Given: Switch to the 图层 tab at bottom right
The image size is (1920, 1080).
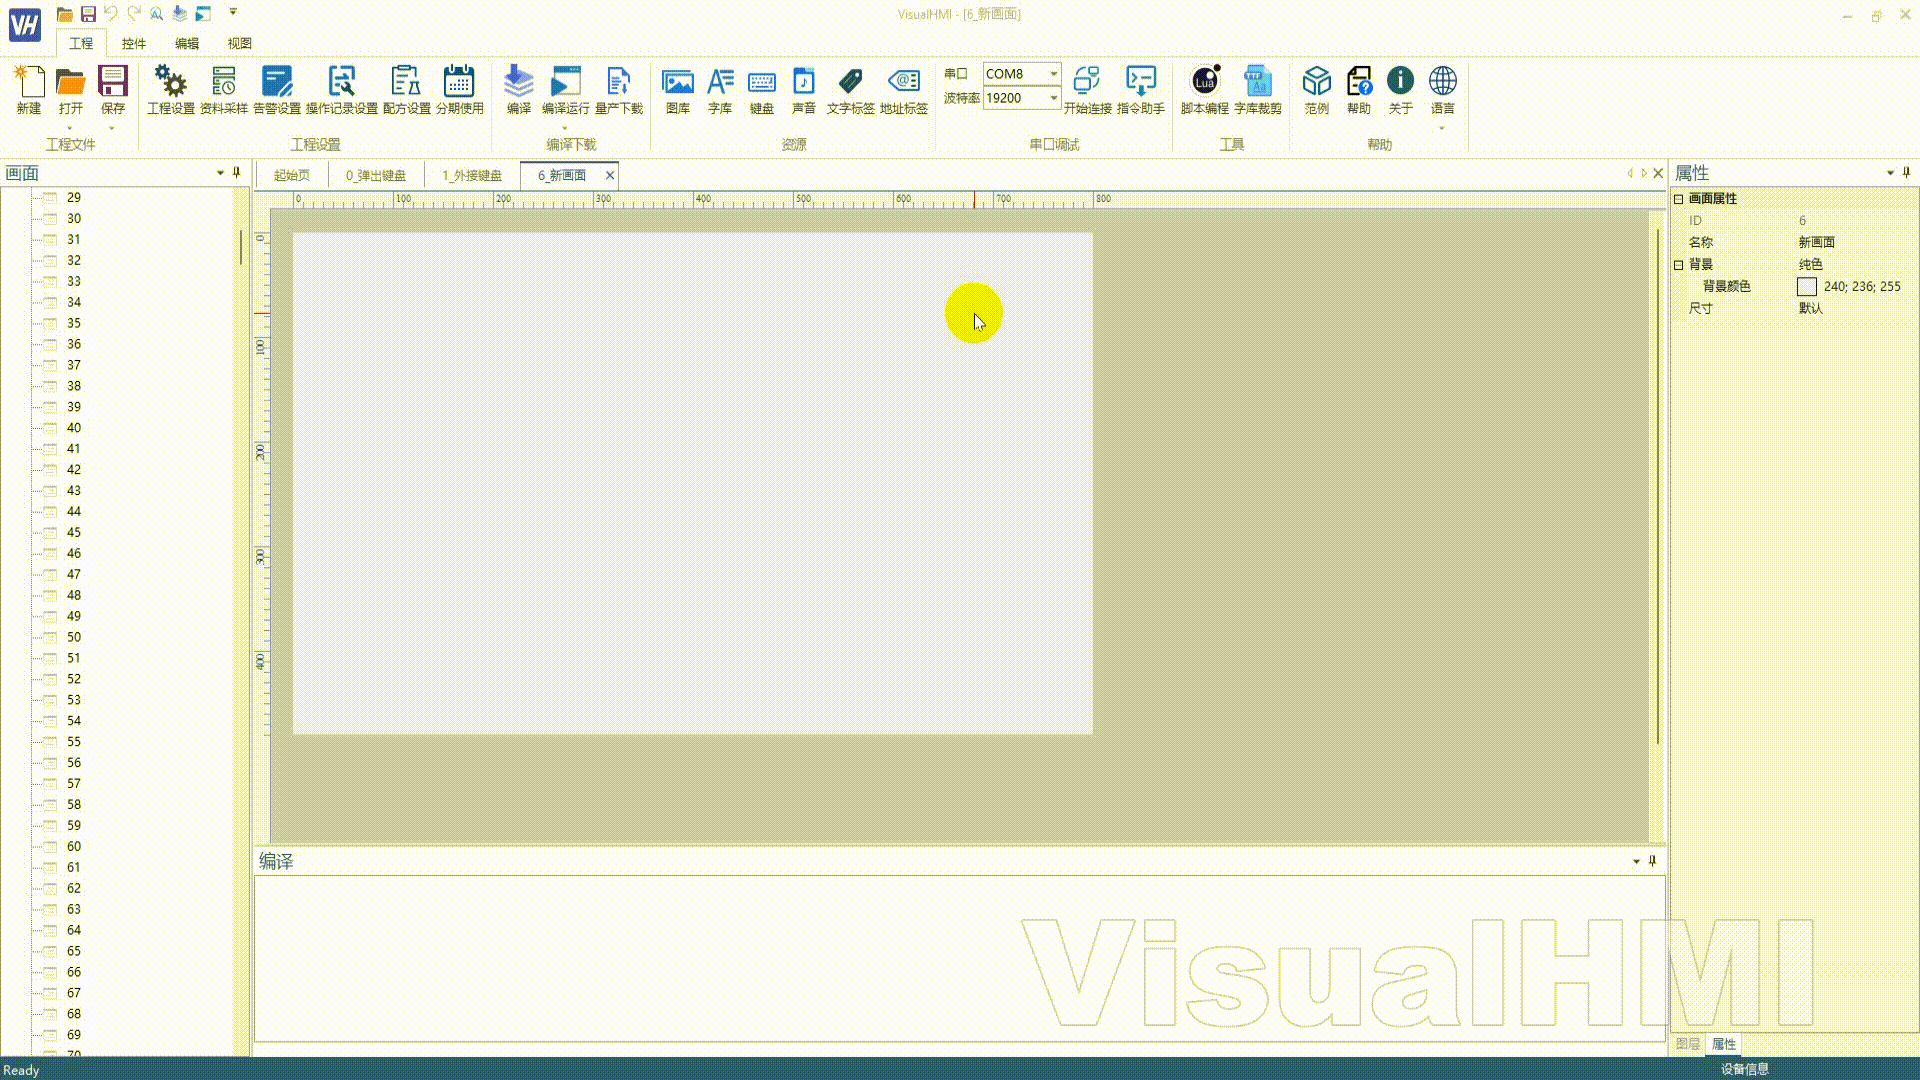Looking at the screenshot, I should tap(1688, 1044).
